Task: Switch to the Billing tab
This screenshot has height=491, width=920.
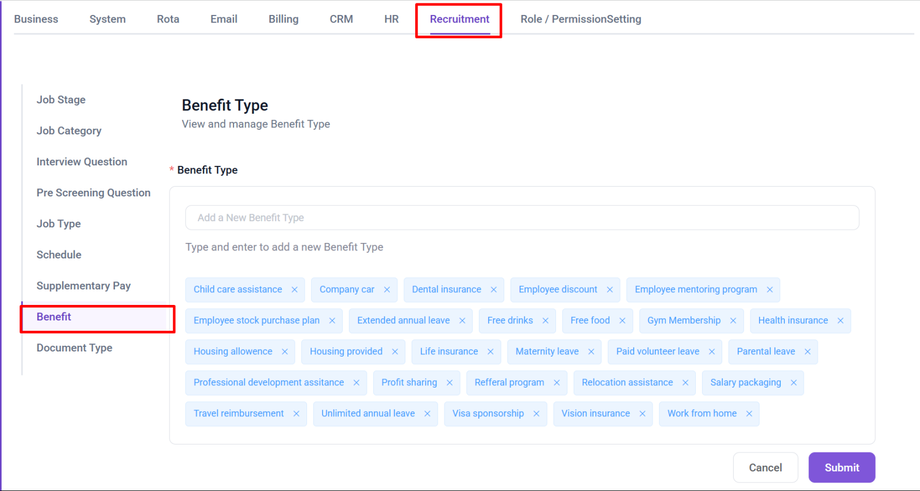Action: click(x=283, y=19)
